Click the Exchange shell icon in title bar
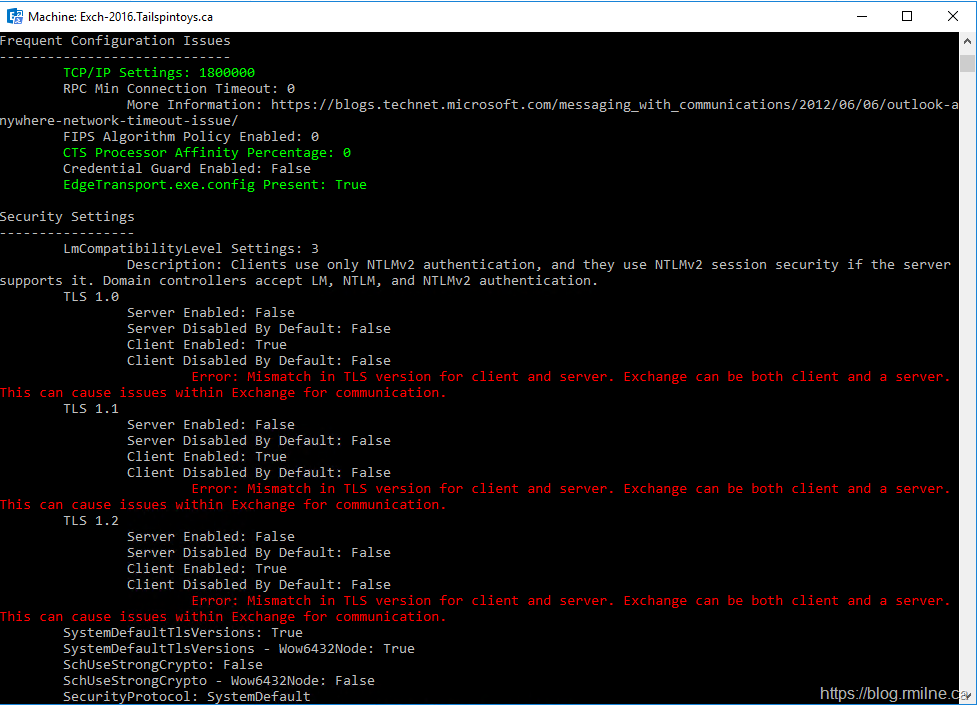 tap(14, 16)
